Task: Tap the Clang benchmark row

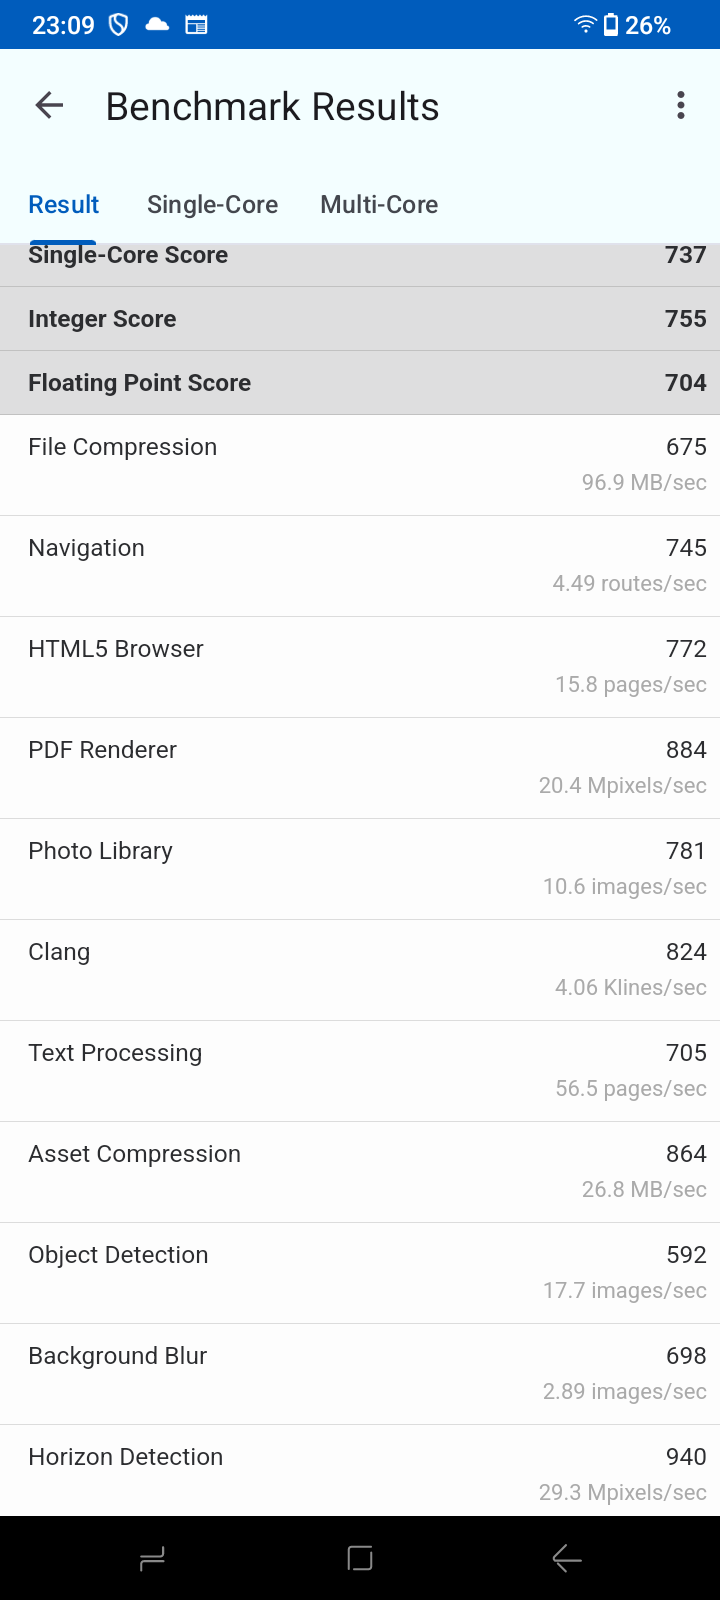Action: tap(360, 970)
